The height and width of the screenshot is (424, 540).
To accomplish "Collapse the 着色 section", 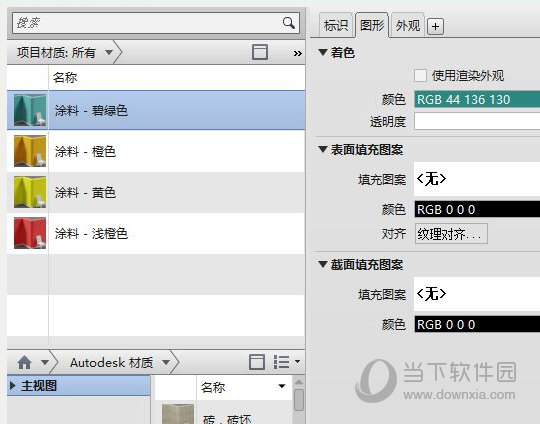I will tap(323, 52).
